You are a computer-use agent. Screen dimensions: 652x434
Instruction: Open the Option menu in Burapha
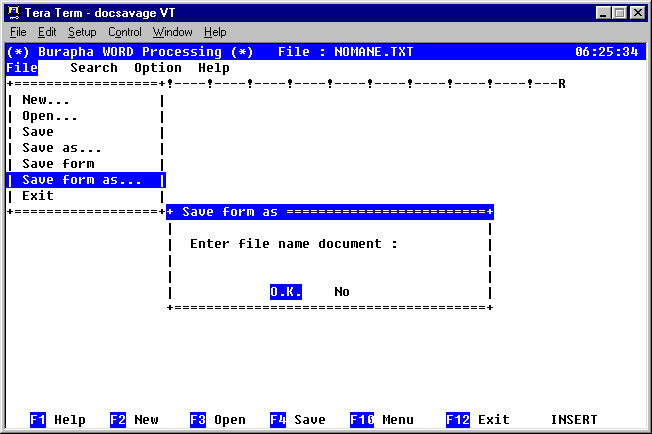(158, 68)
